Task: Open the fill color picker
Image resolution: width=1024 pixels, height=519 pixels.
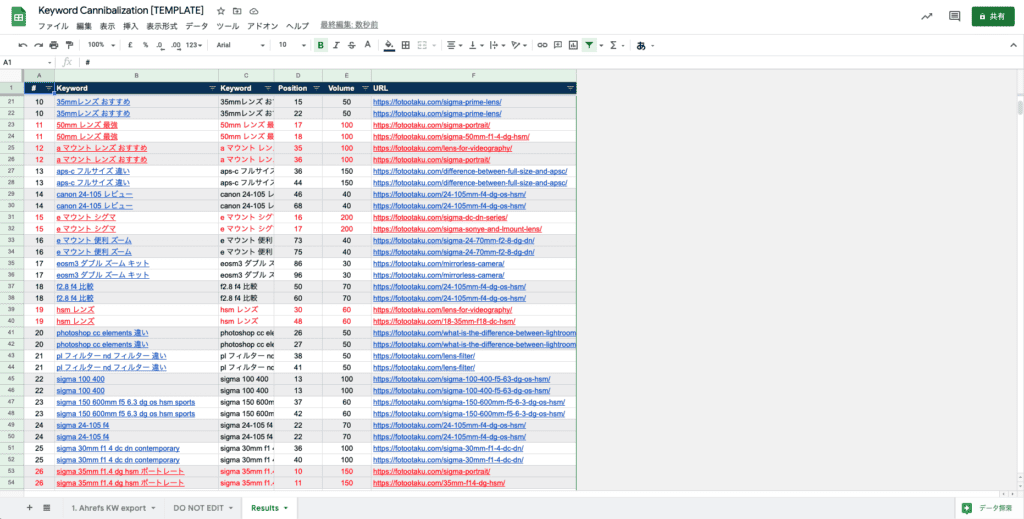Action: pyautogui.click(x=389, y=45)
